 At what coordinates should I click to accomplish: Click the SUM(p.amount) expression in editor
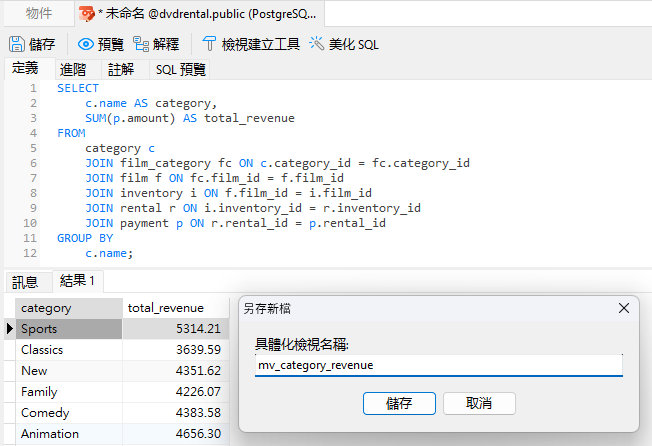[x=130, y=118]
